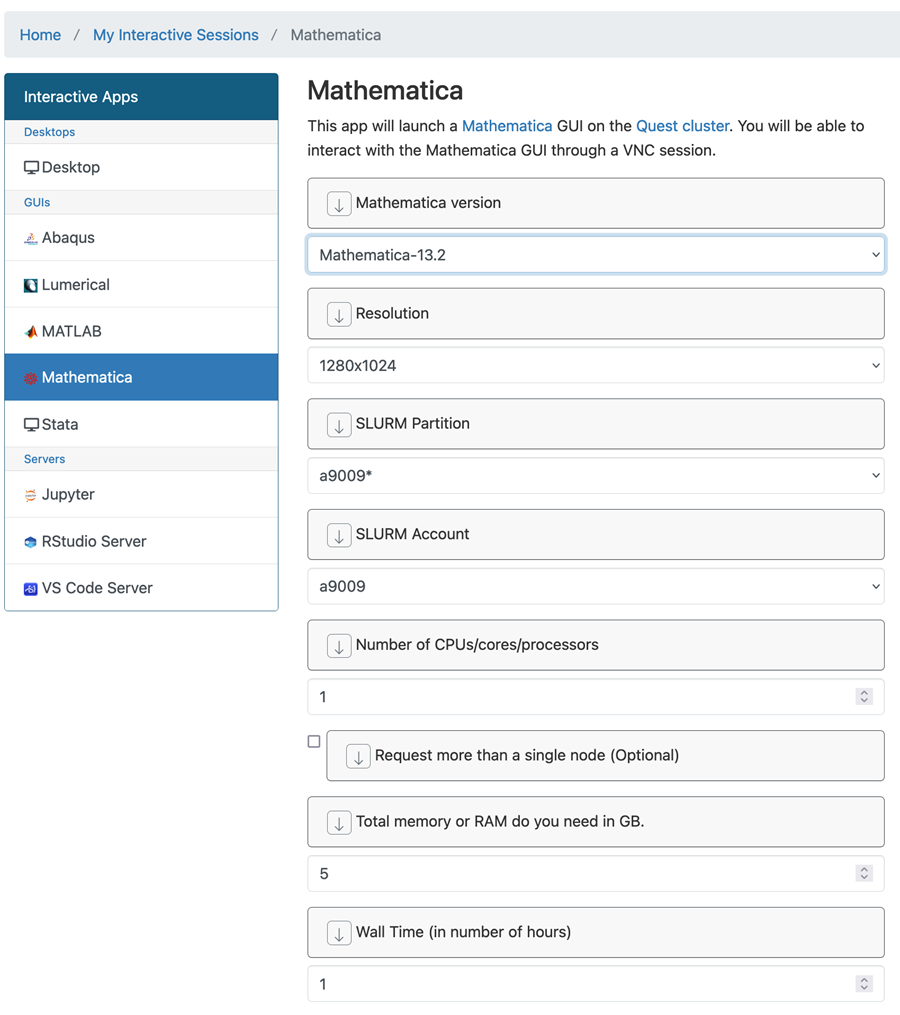Go to My Interactive Sessions breadcrumb
900x1015 pixels.
pos(175,35)
